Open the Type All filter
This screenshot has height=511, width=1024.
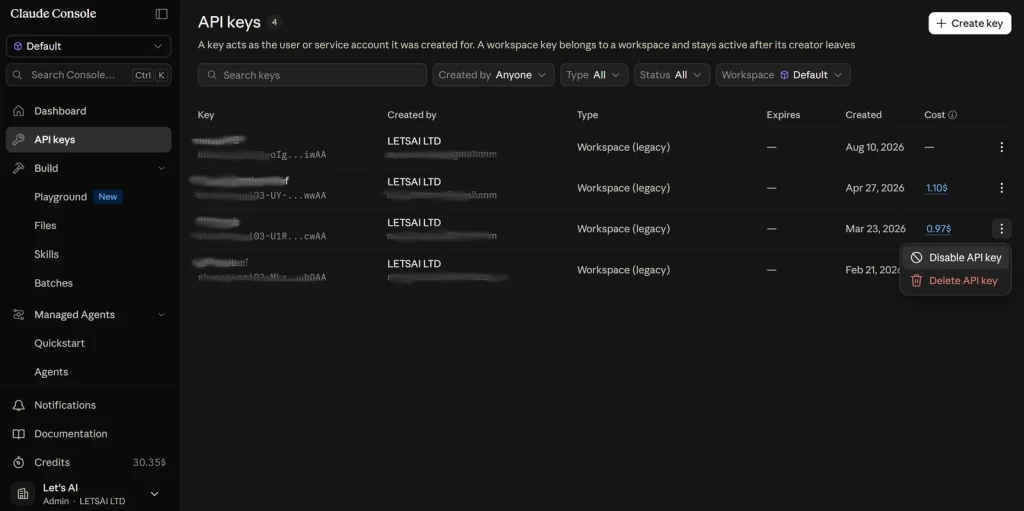[594, 75]
